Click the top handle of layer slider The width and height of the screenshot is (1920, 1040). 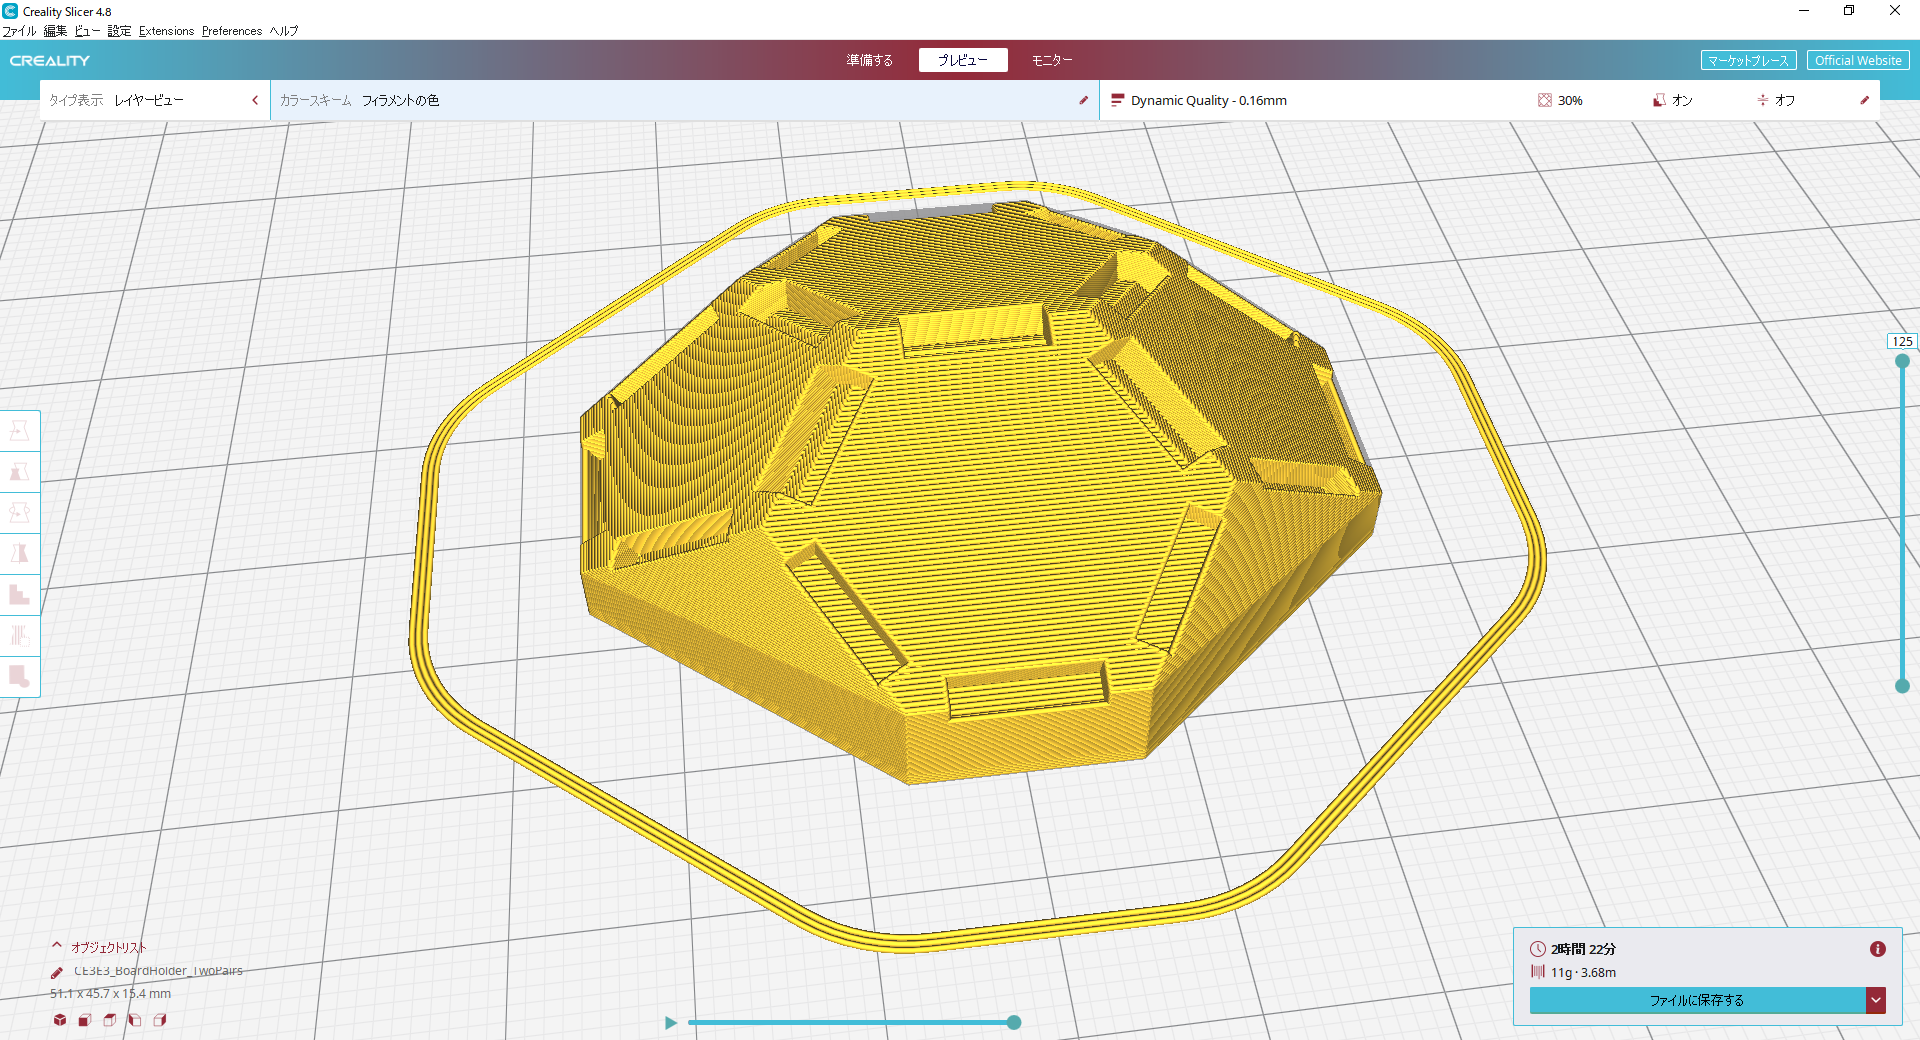tap(1902, 361)
